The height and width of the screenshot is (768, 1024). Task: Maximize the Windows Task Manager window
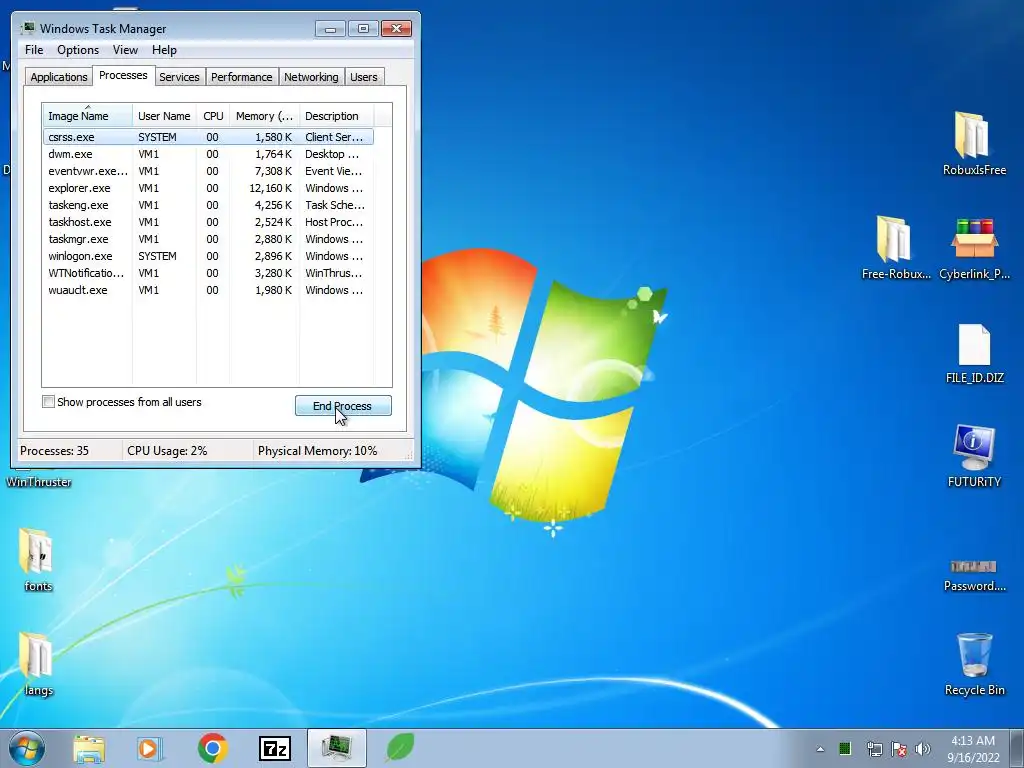coord(363,29)
